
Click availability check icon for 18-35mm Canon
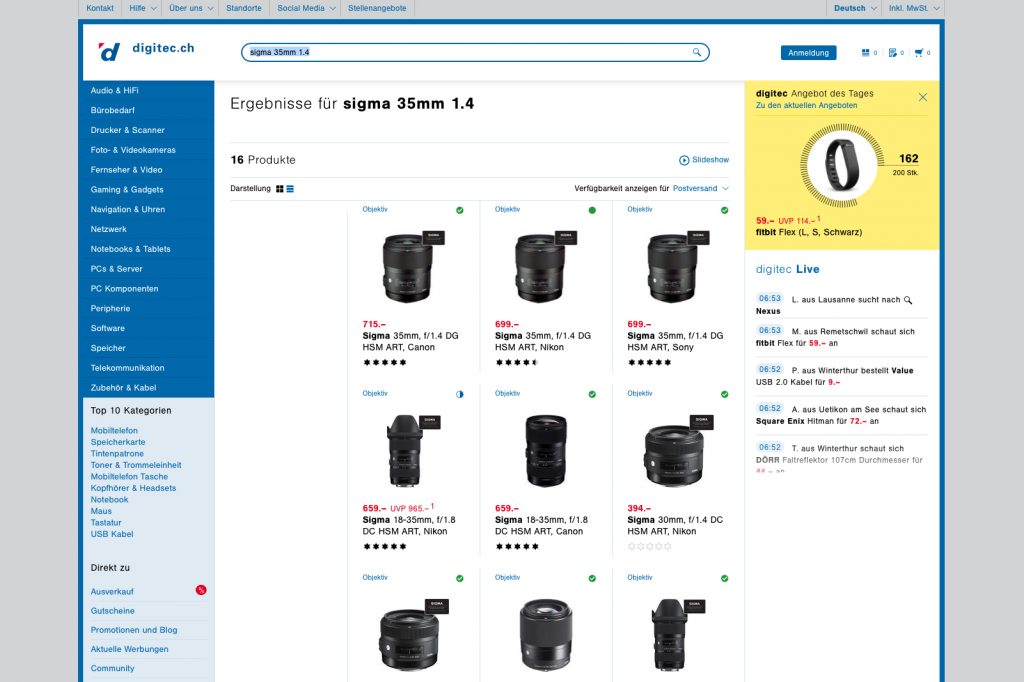click(592, 395)
